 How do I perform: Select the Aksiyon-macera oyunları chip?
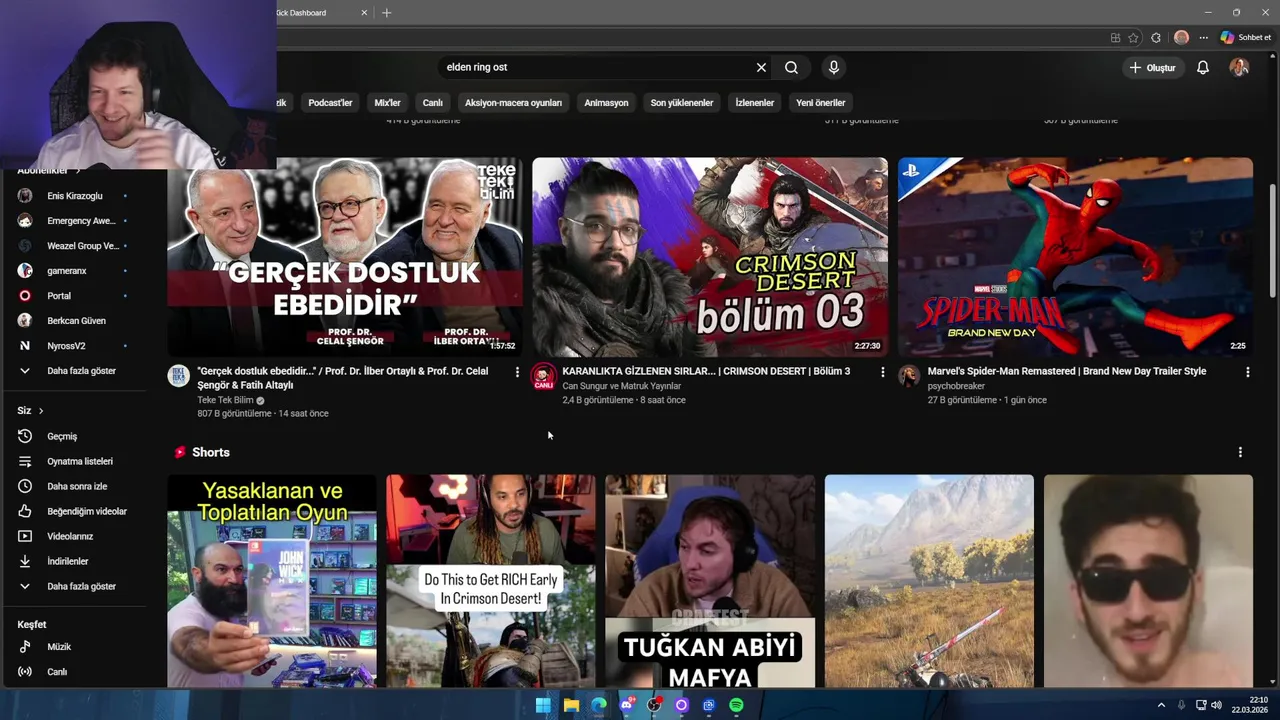[513, 102]
